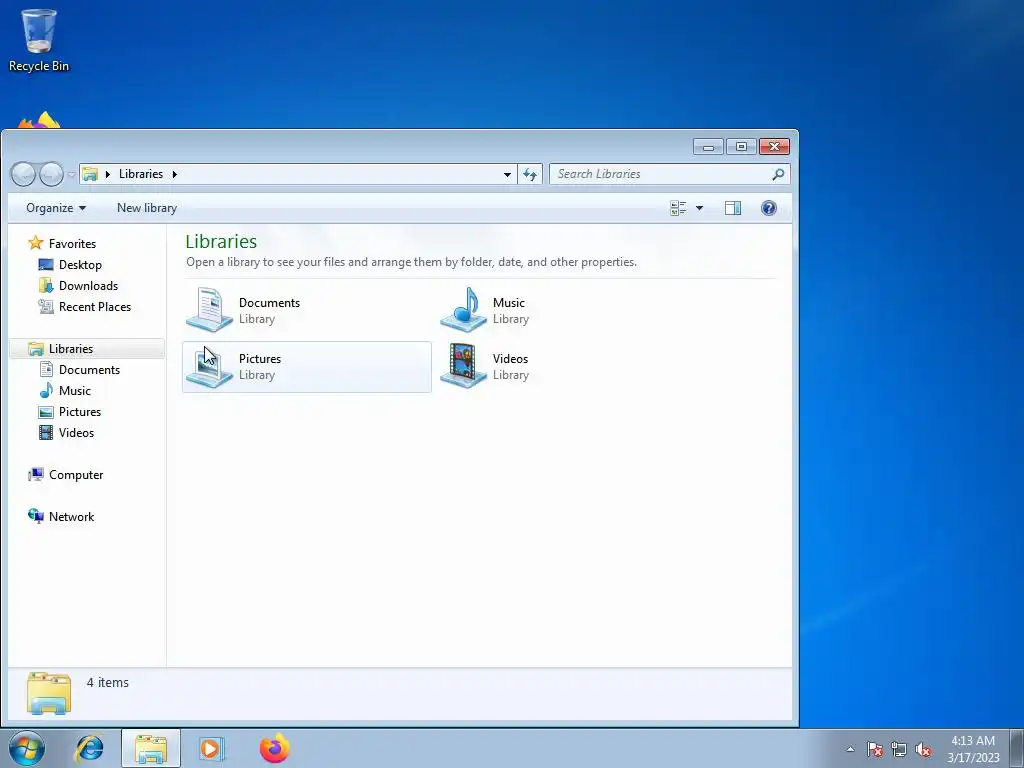This screenshot has width=1024, height=768.
Task: Open the Windows Start menu
Action: pos(27,748)
